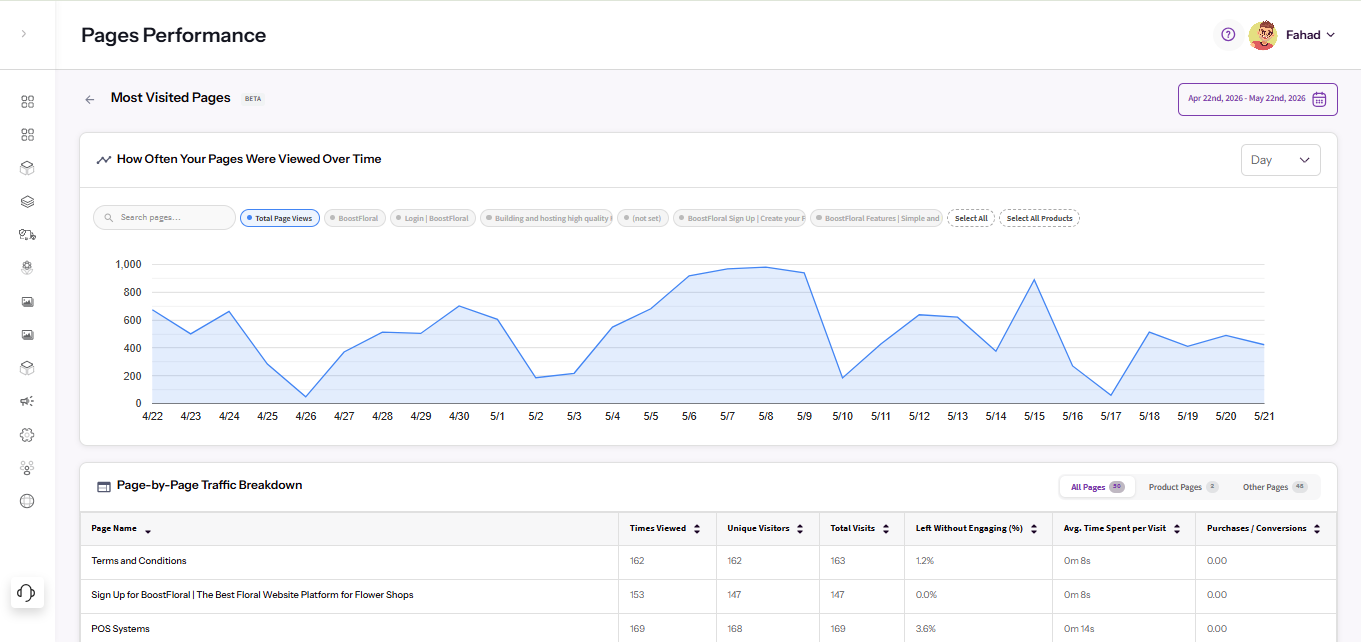The width and height of the screenshot is (1361, 642).
Task: Open help via the question mark icon
Action: pyautogui.click(x=1228, y=35)
